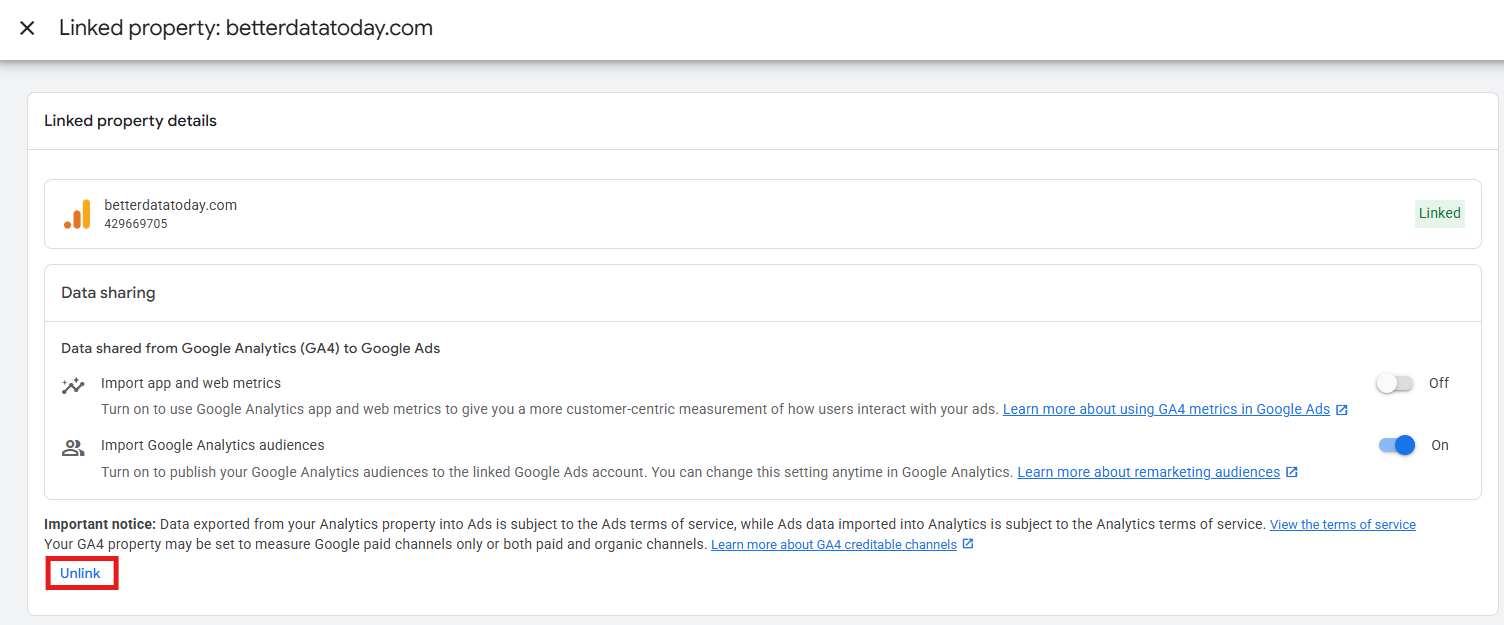Click the Important notice bold text
This screenshot has width=1504, height=625.
pyautogui.click(x=100, y=524)
